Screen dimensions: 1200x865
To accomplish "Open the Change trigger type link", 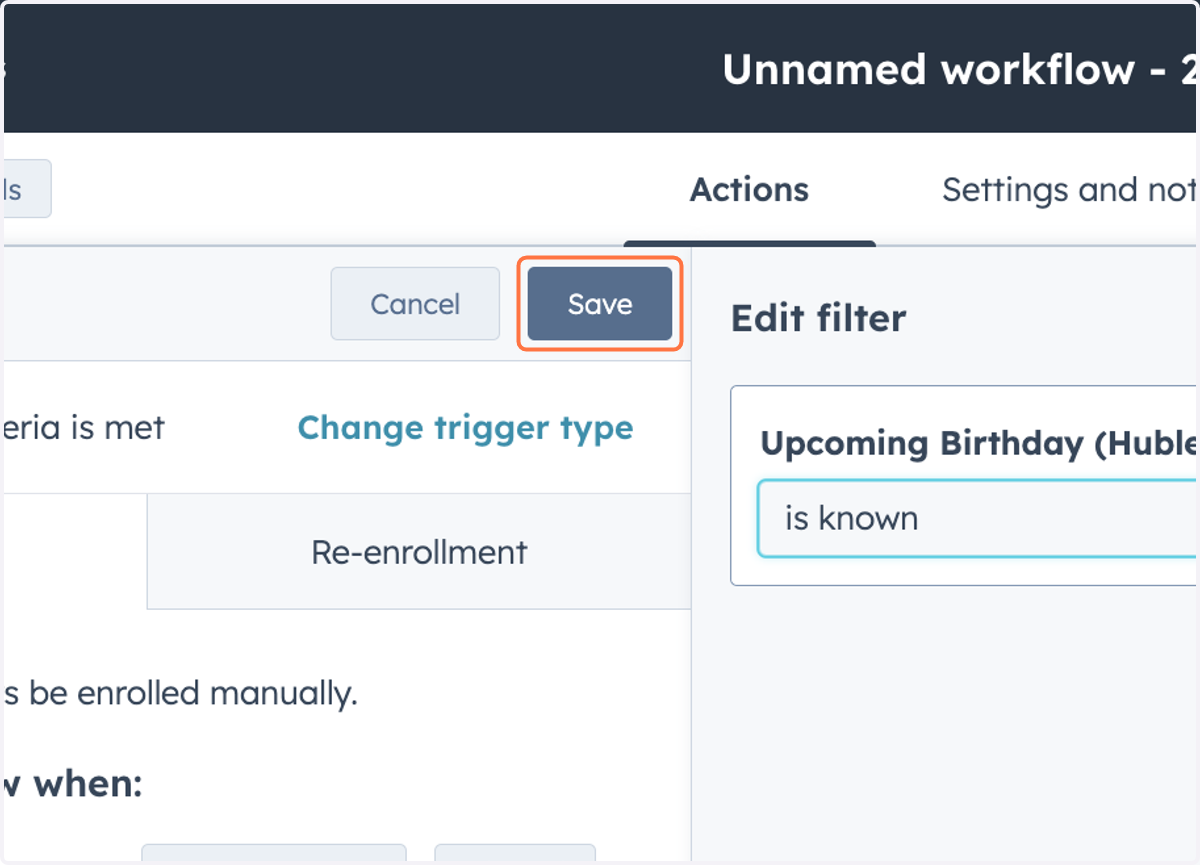I will 465,428.
